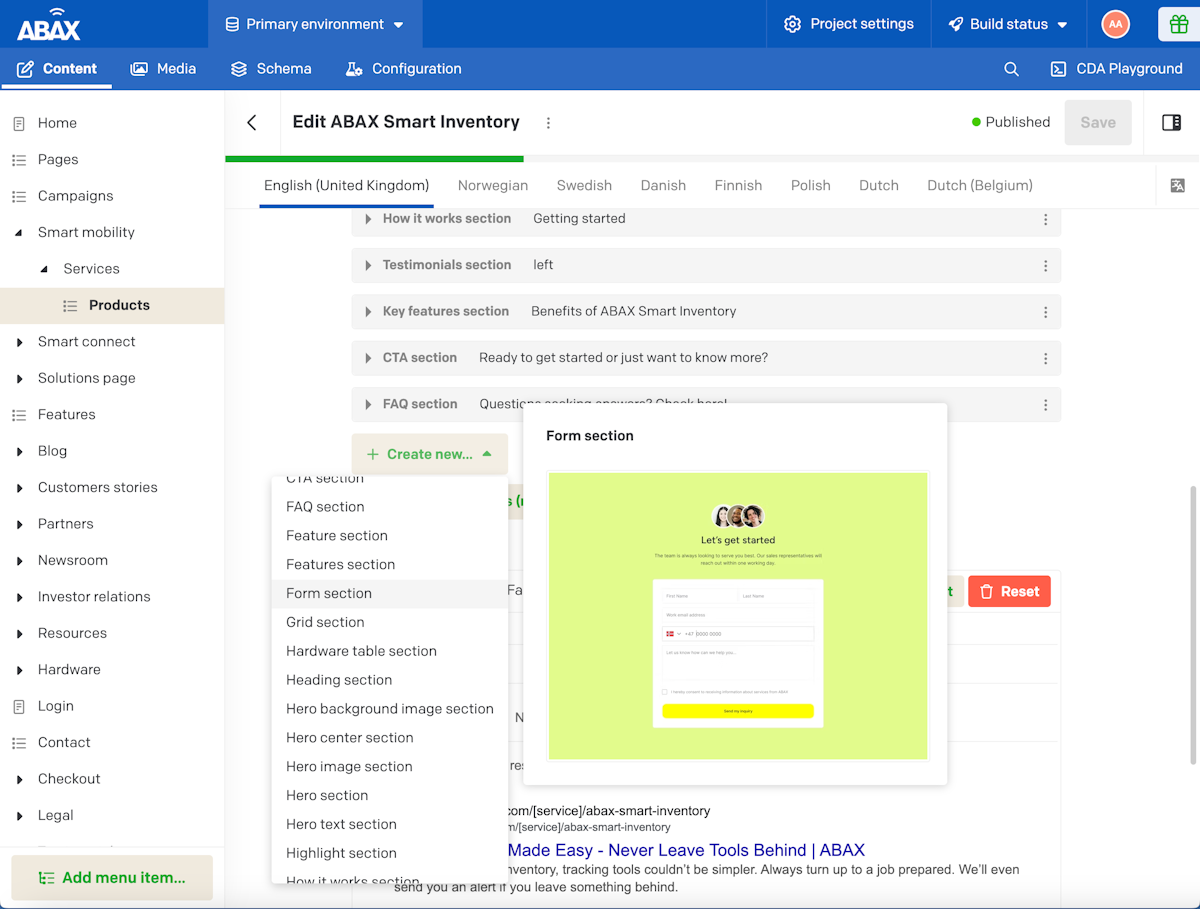Open the AA user avatar menu
Image resolution: width=1200 pixels, height=909 pixels.
(x=1115, y=24)
